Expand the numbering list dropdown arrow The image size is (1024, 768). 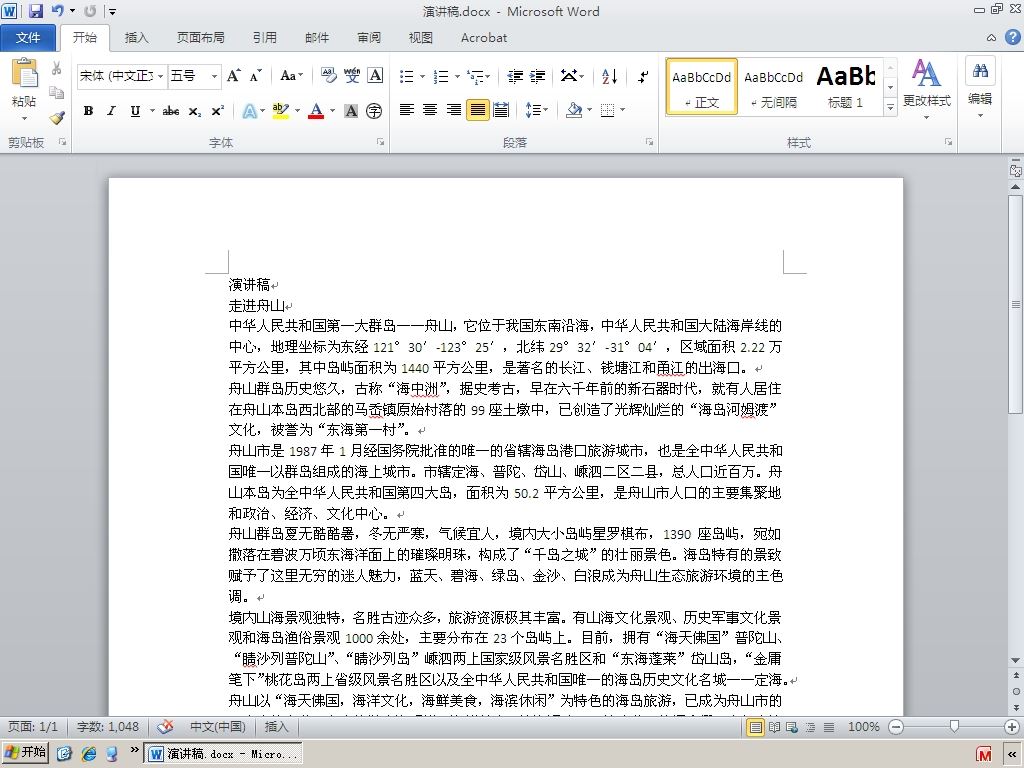pos(457,76)
